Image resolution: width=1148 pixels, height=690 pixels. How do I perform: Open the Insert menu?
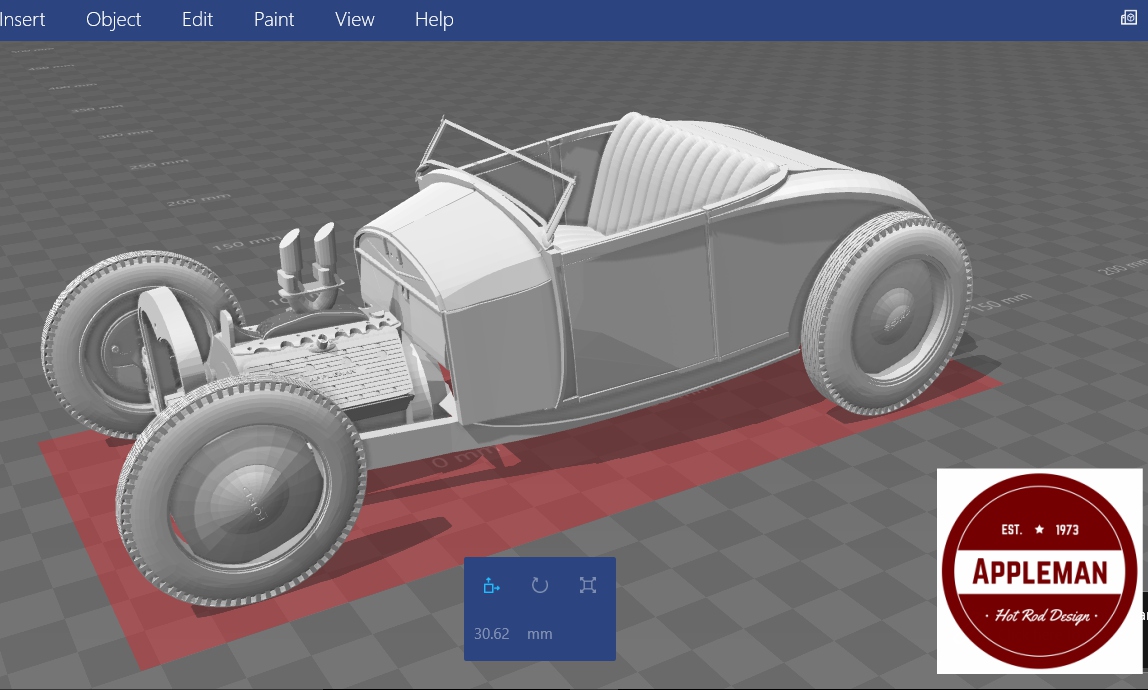(x=22, y=20)
